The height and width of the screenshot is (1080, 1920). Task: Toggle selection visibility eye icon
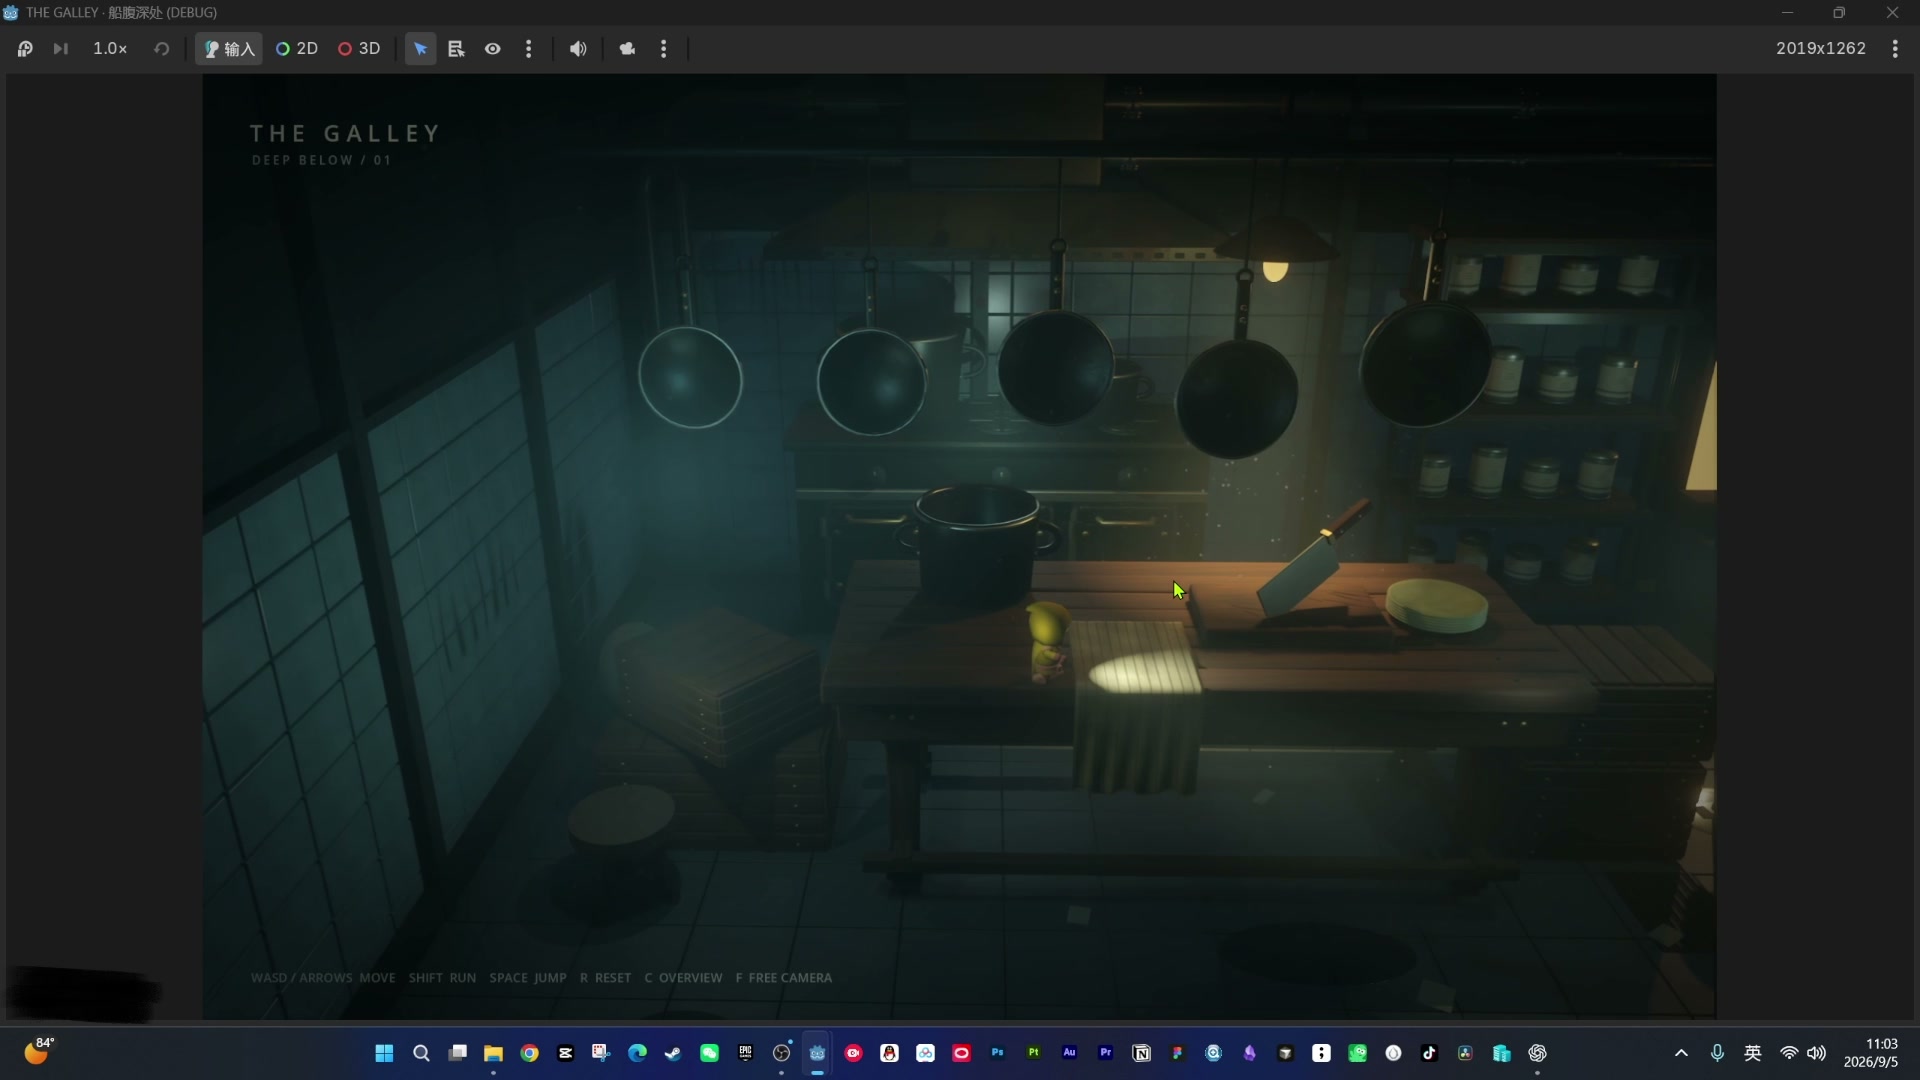(493, 48)
